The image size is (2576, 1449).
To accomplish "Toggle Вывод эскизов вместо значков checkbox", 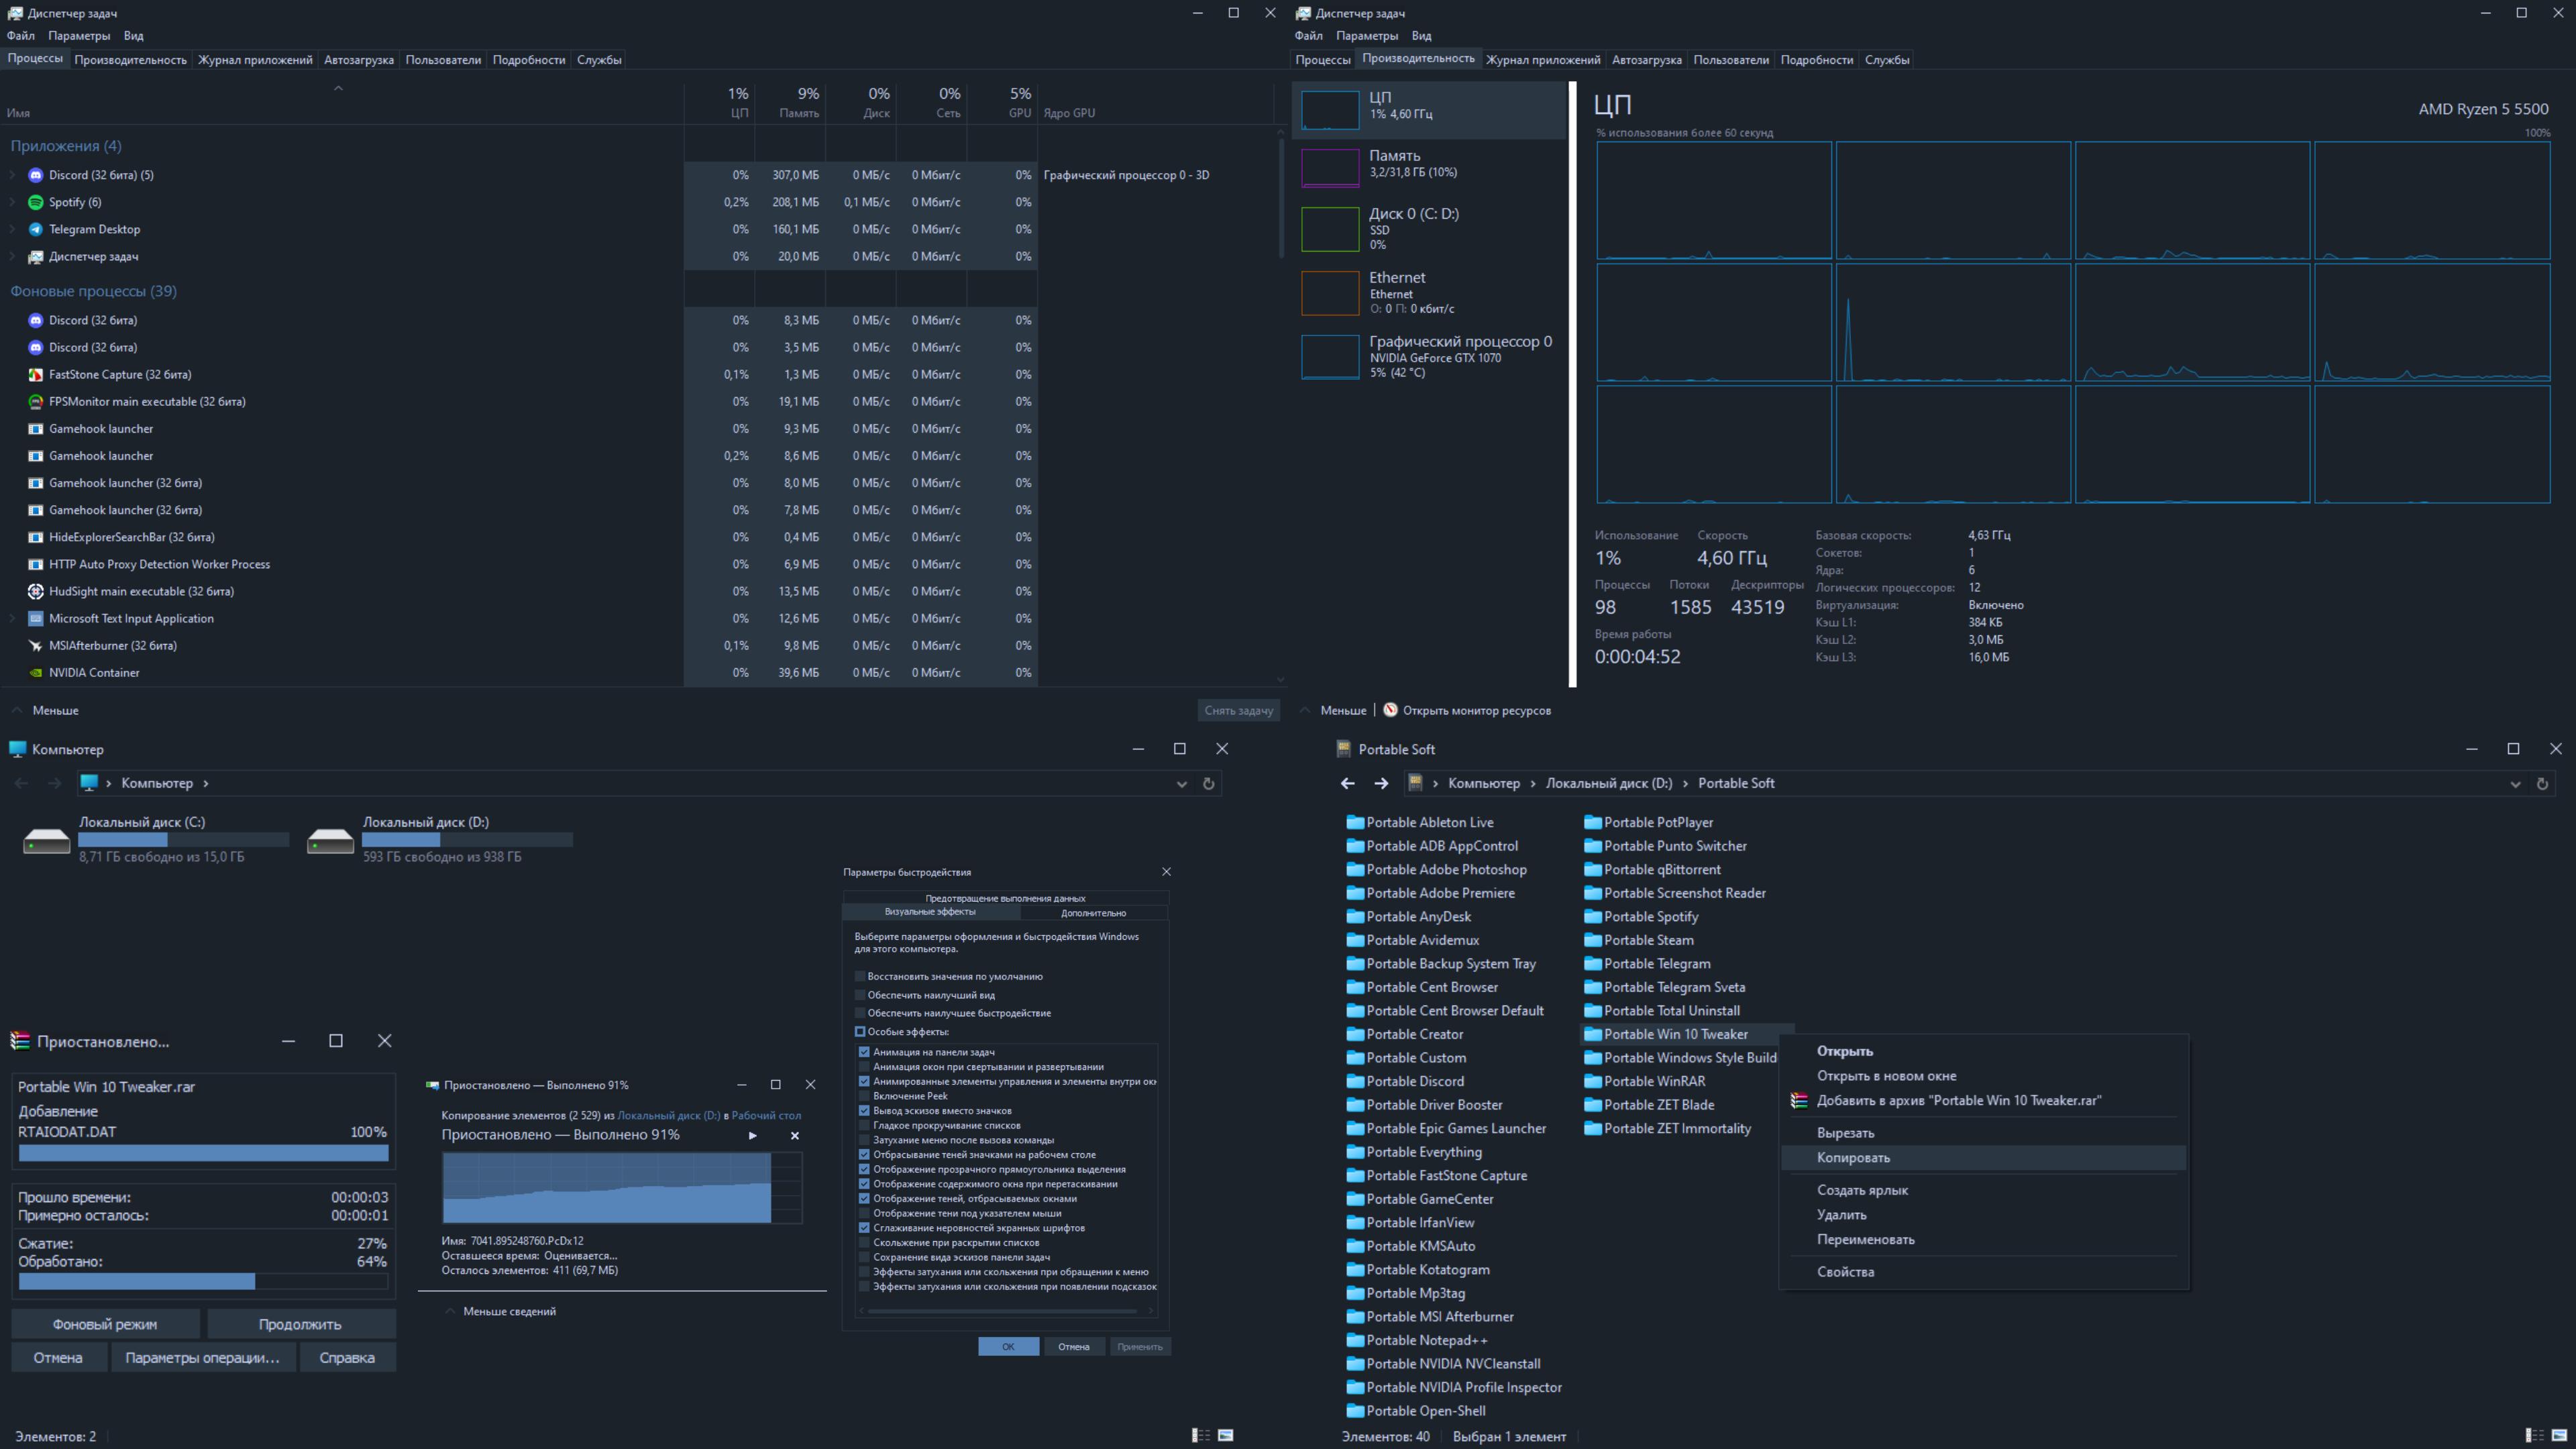I will tap(864, 1111).
